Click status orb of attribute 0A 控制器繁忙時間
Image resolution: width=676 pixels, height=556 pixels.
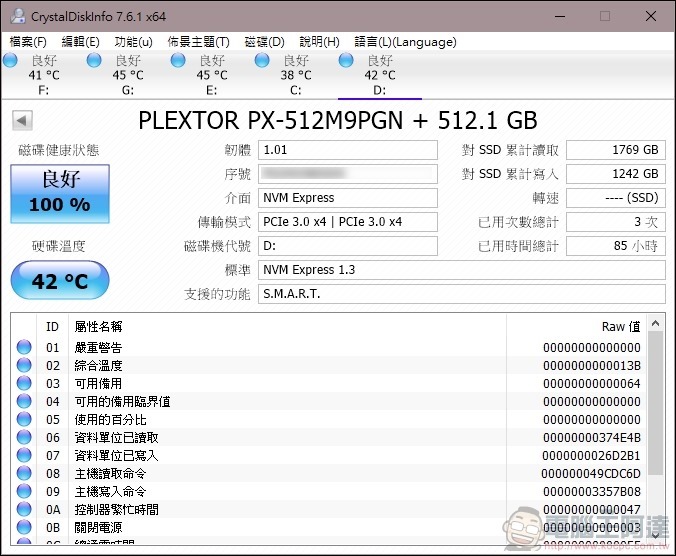pos(24,509)
